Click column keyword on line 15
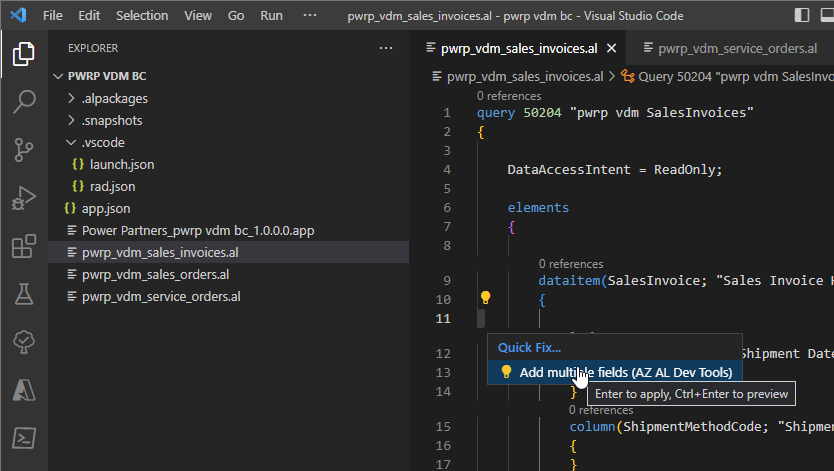Viewport: 834px width, 471px height. [x=592, y=426]
